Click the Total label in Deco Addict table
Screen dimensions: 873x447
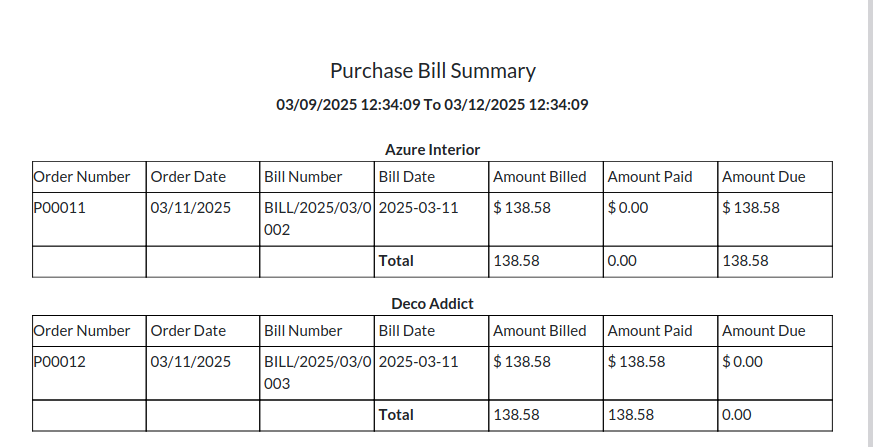pyautogui.click(x=396, y=415)
